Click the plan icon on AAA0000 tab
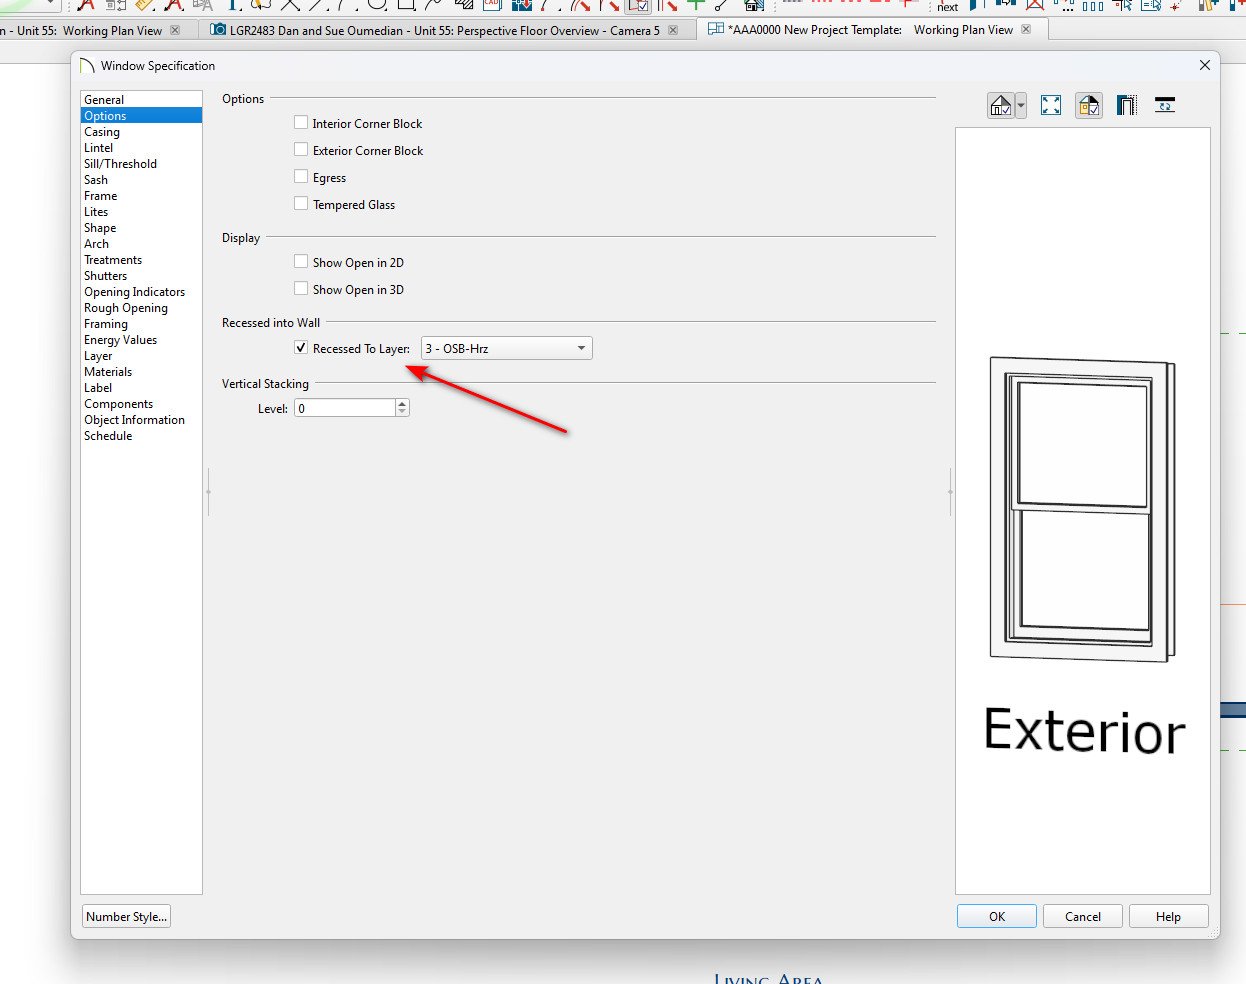Viewport: 1246px width, 984px height. pyautogui.click(x=715, y=30)
